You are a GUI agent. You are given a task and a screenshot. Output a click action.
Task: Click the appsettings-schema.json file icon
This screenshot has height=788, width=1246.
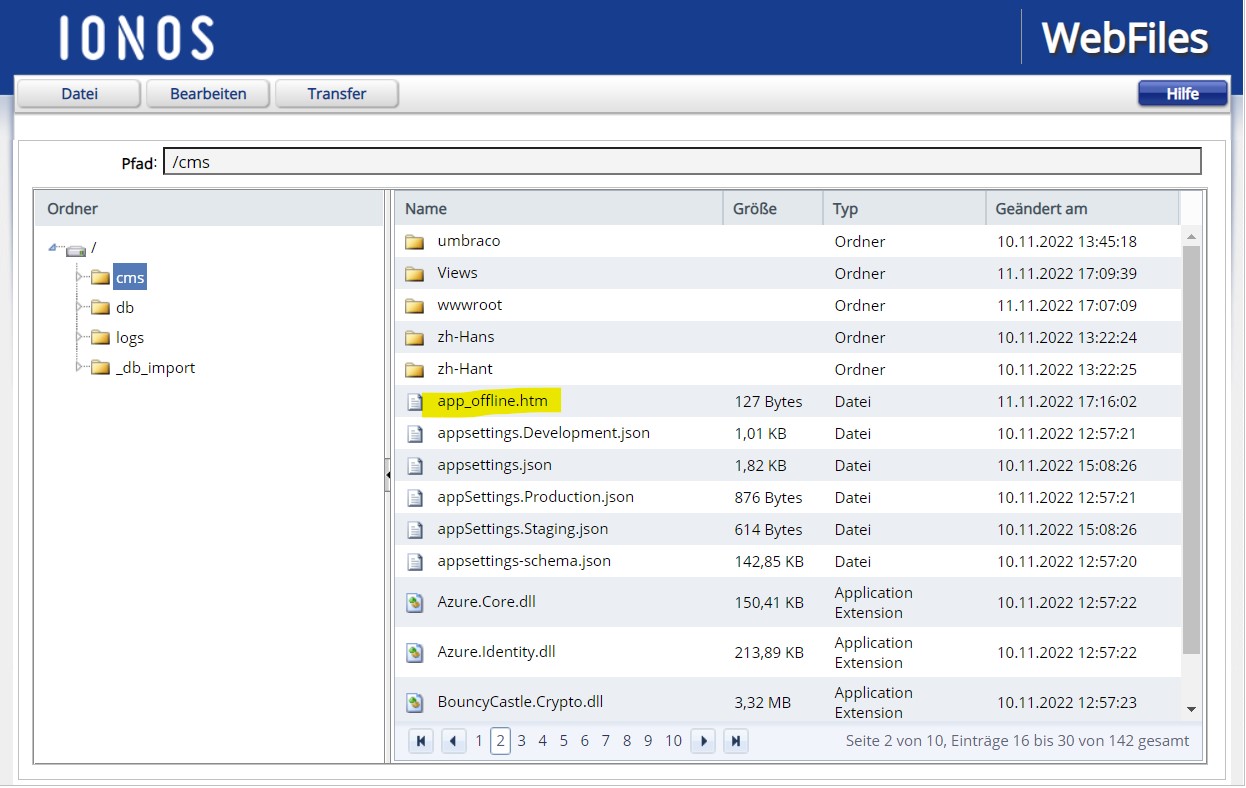click(414, 561)
